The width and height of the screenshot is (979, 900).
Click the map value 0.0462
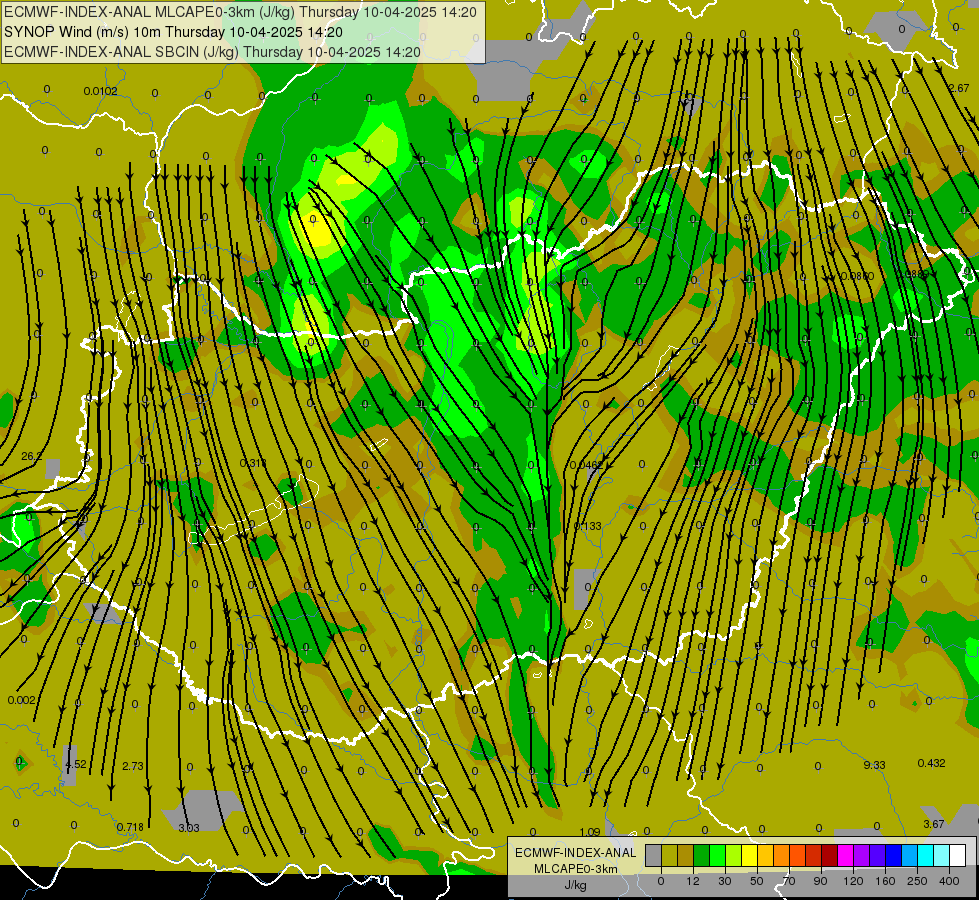[x=586, y=465]
